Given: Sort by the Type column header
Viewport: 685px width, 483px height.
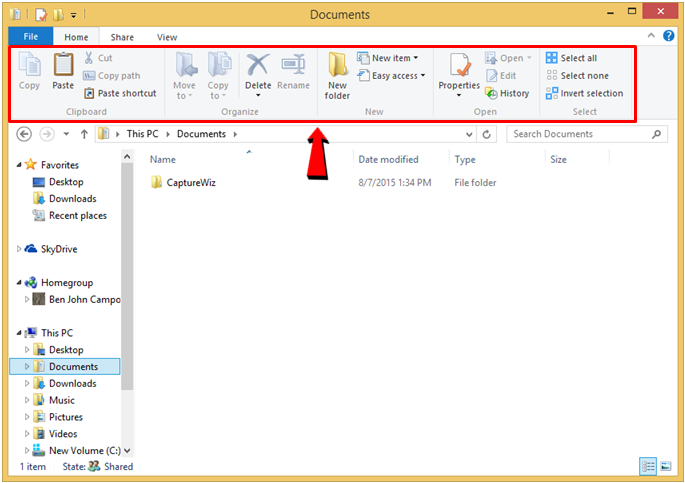Looking at the screenshot, I should coord(465,159).
